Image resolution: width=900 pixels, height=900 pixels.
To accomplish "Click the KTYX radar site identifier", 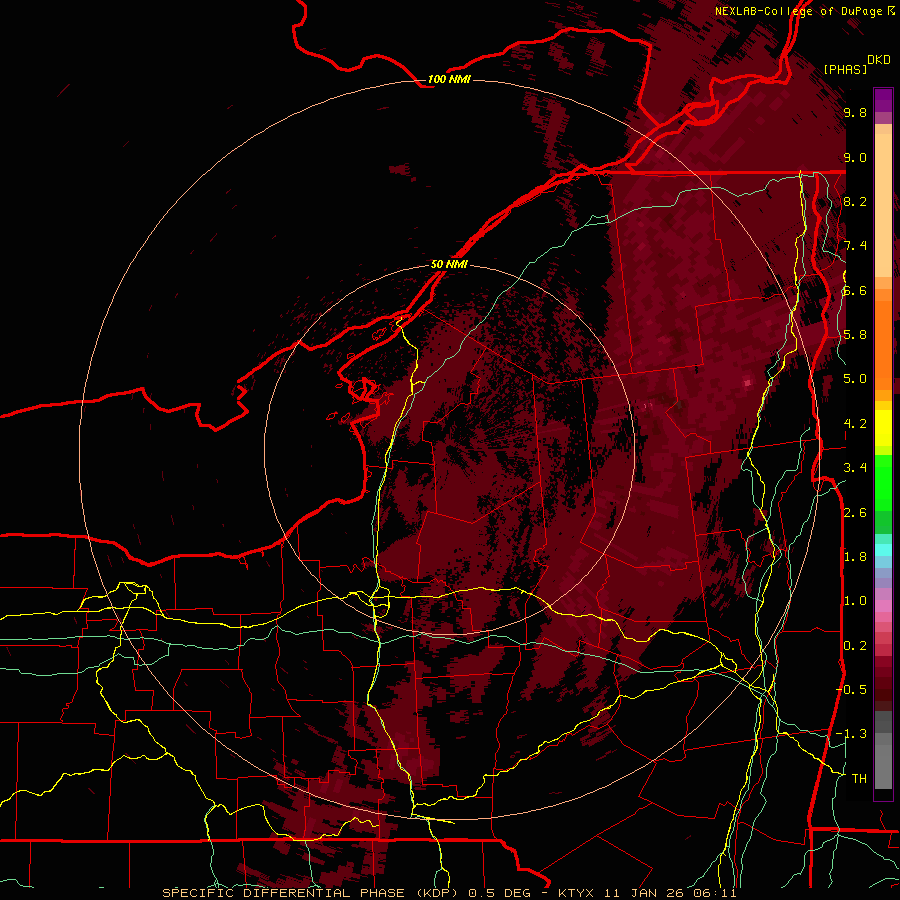I will [x=577, y=893].
